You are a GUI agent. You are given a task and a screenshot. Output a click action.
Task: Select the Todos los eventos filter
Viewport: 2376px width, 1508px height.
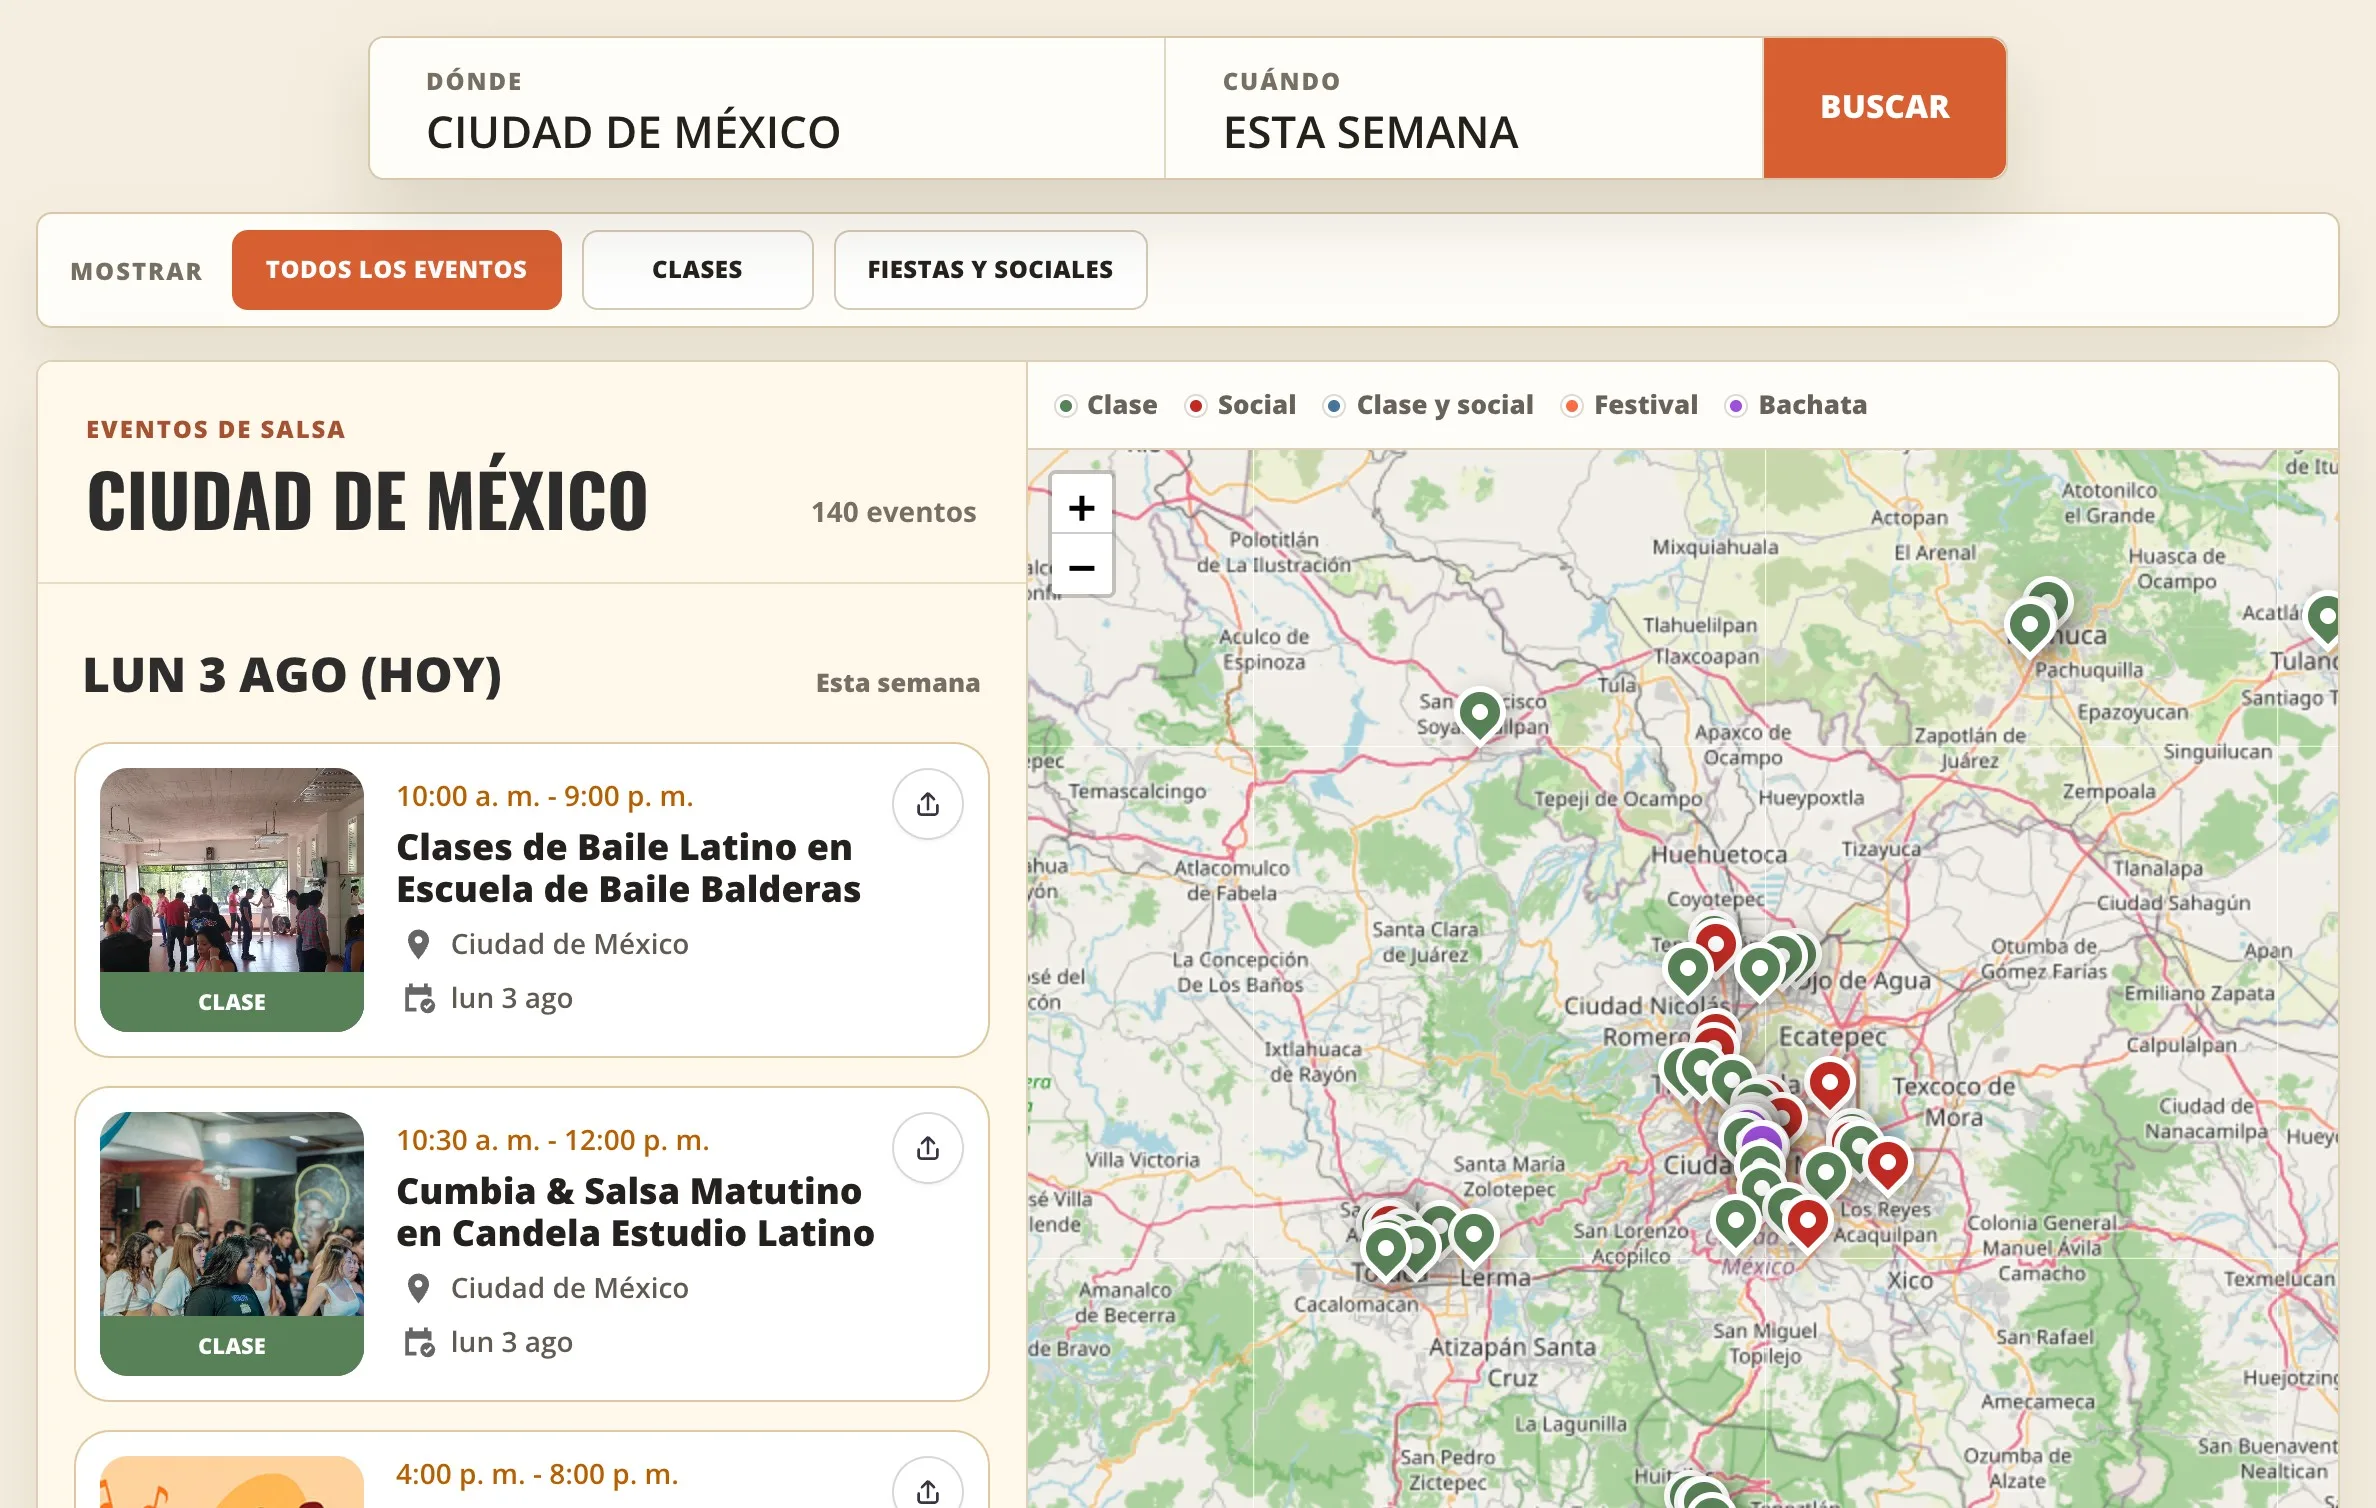point(396,270)
